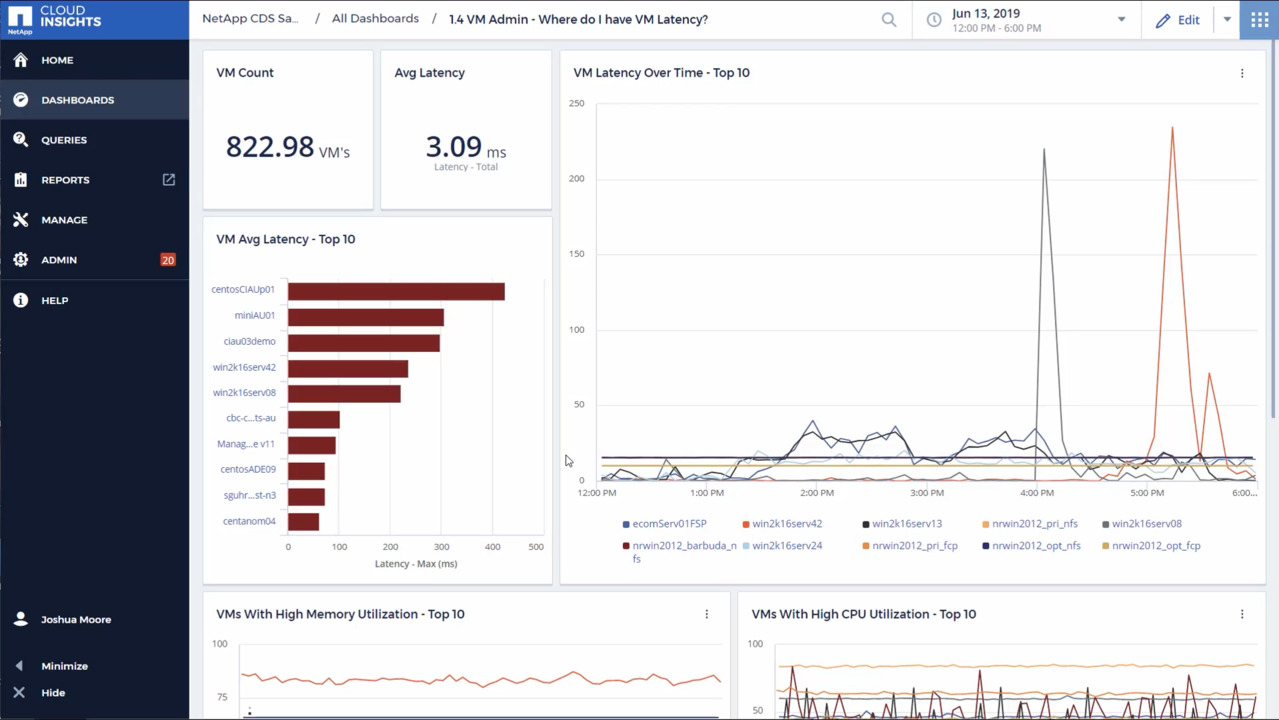Click the Edit dashboard button
1279x720 pixels.
[x=1178, y=20]
